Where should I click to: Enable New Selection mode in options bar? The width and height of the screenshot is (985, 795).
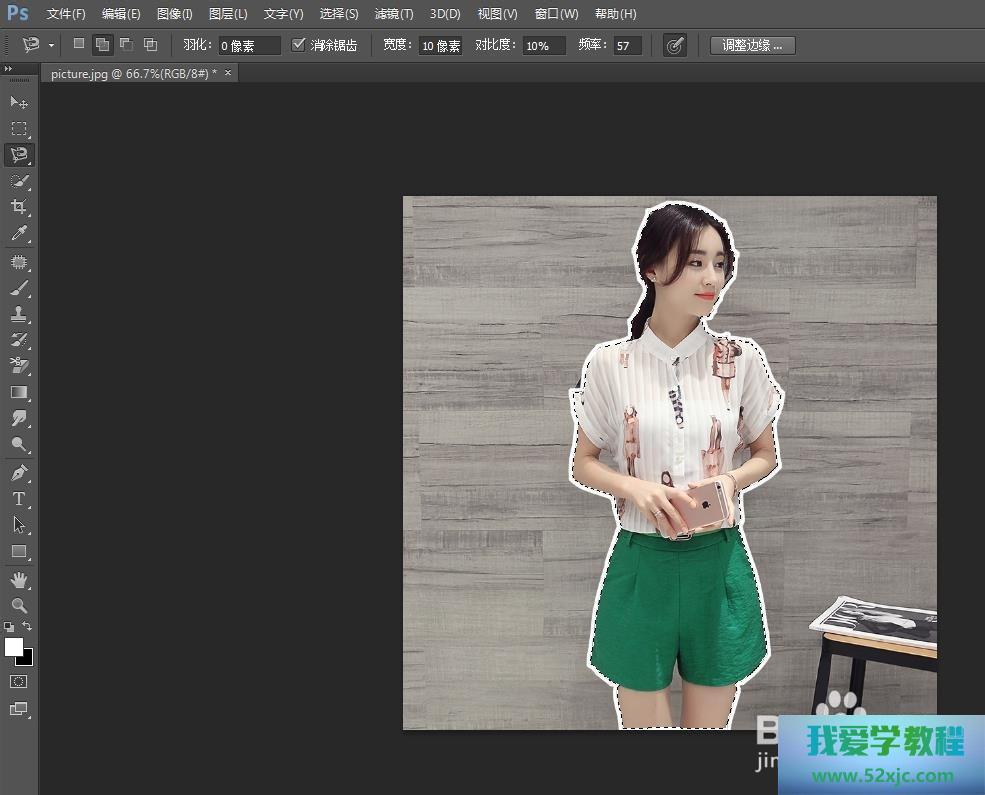(x=79, y=45)
